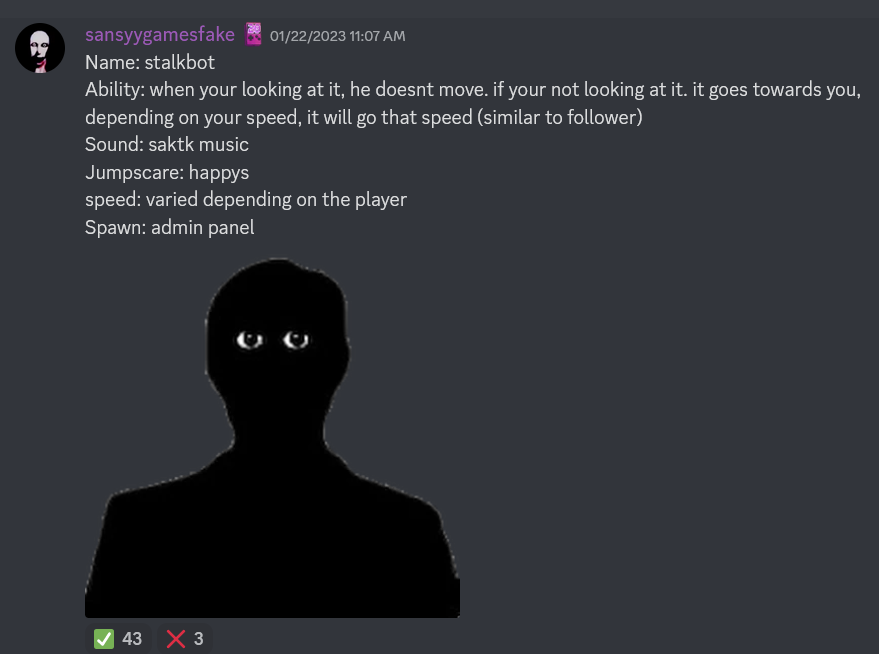
Task: Click the 43 reaction count
Action: click(132, 638)
